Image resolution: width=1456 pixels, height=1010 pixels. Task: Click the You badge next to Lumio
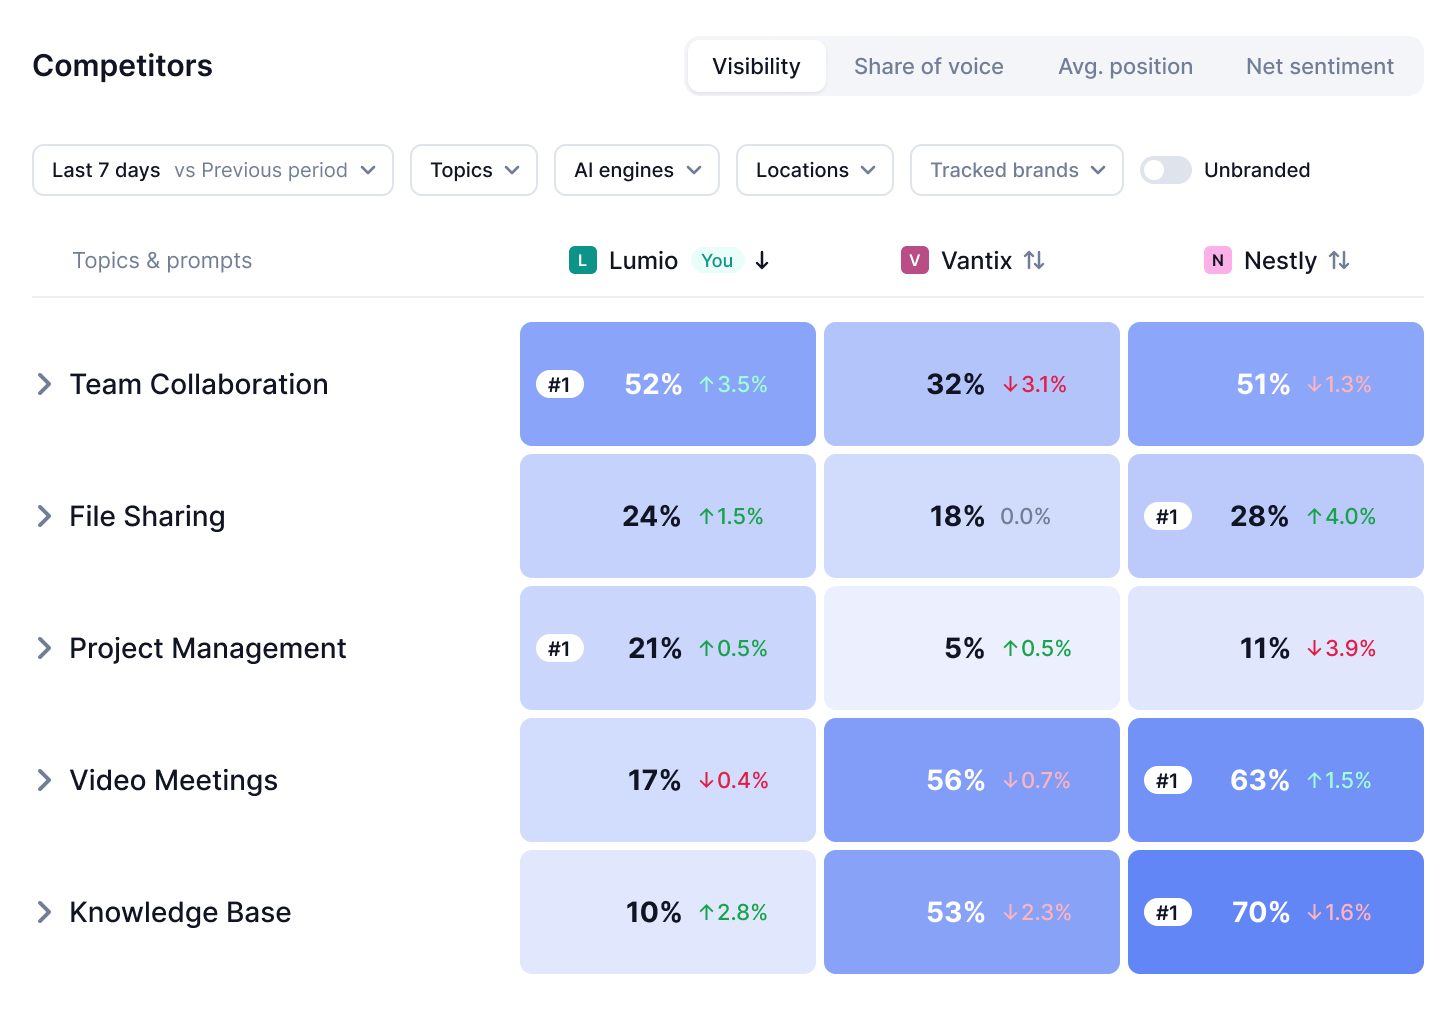717,260
